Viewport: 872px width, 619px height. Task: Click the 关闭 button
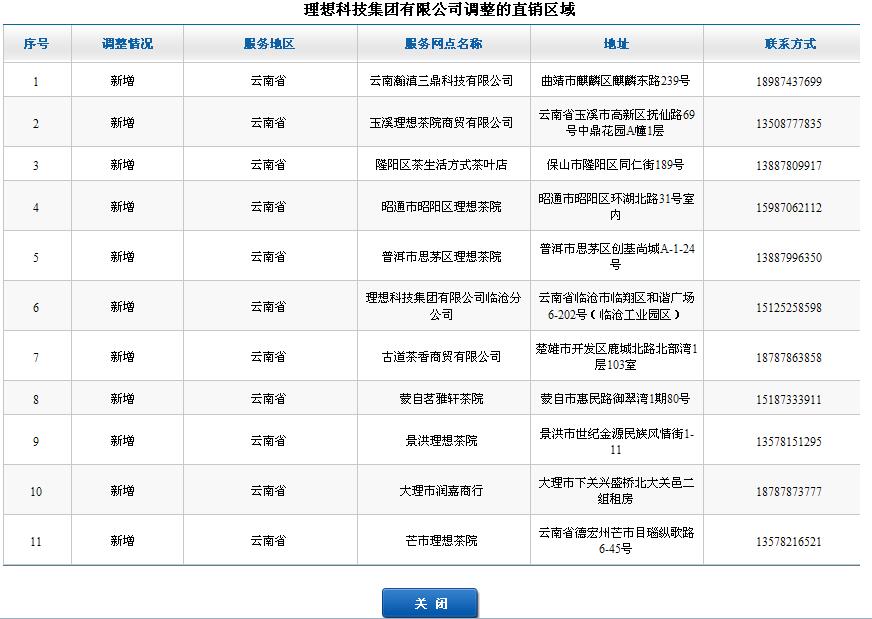tap(430, 603)
